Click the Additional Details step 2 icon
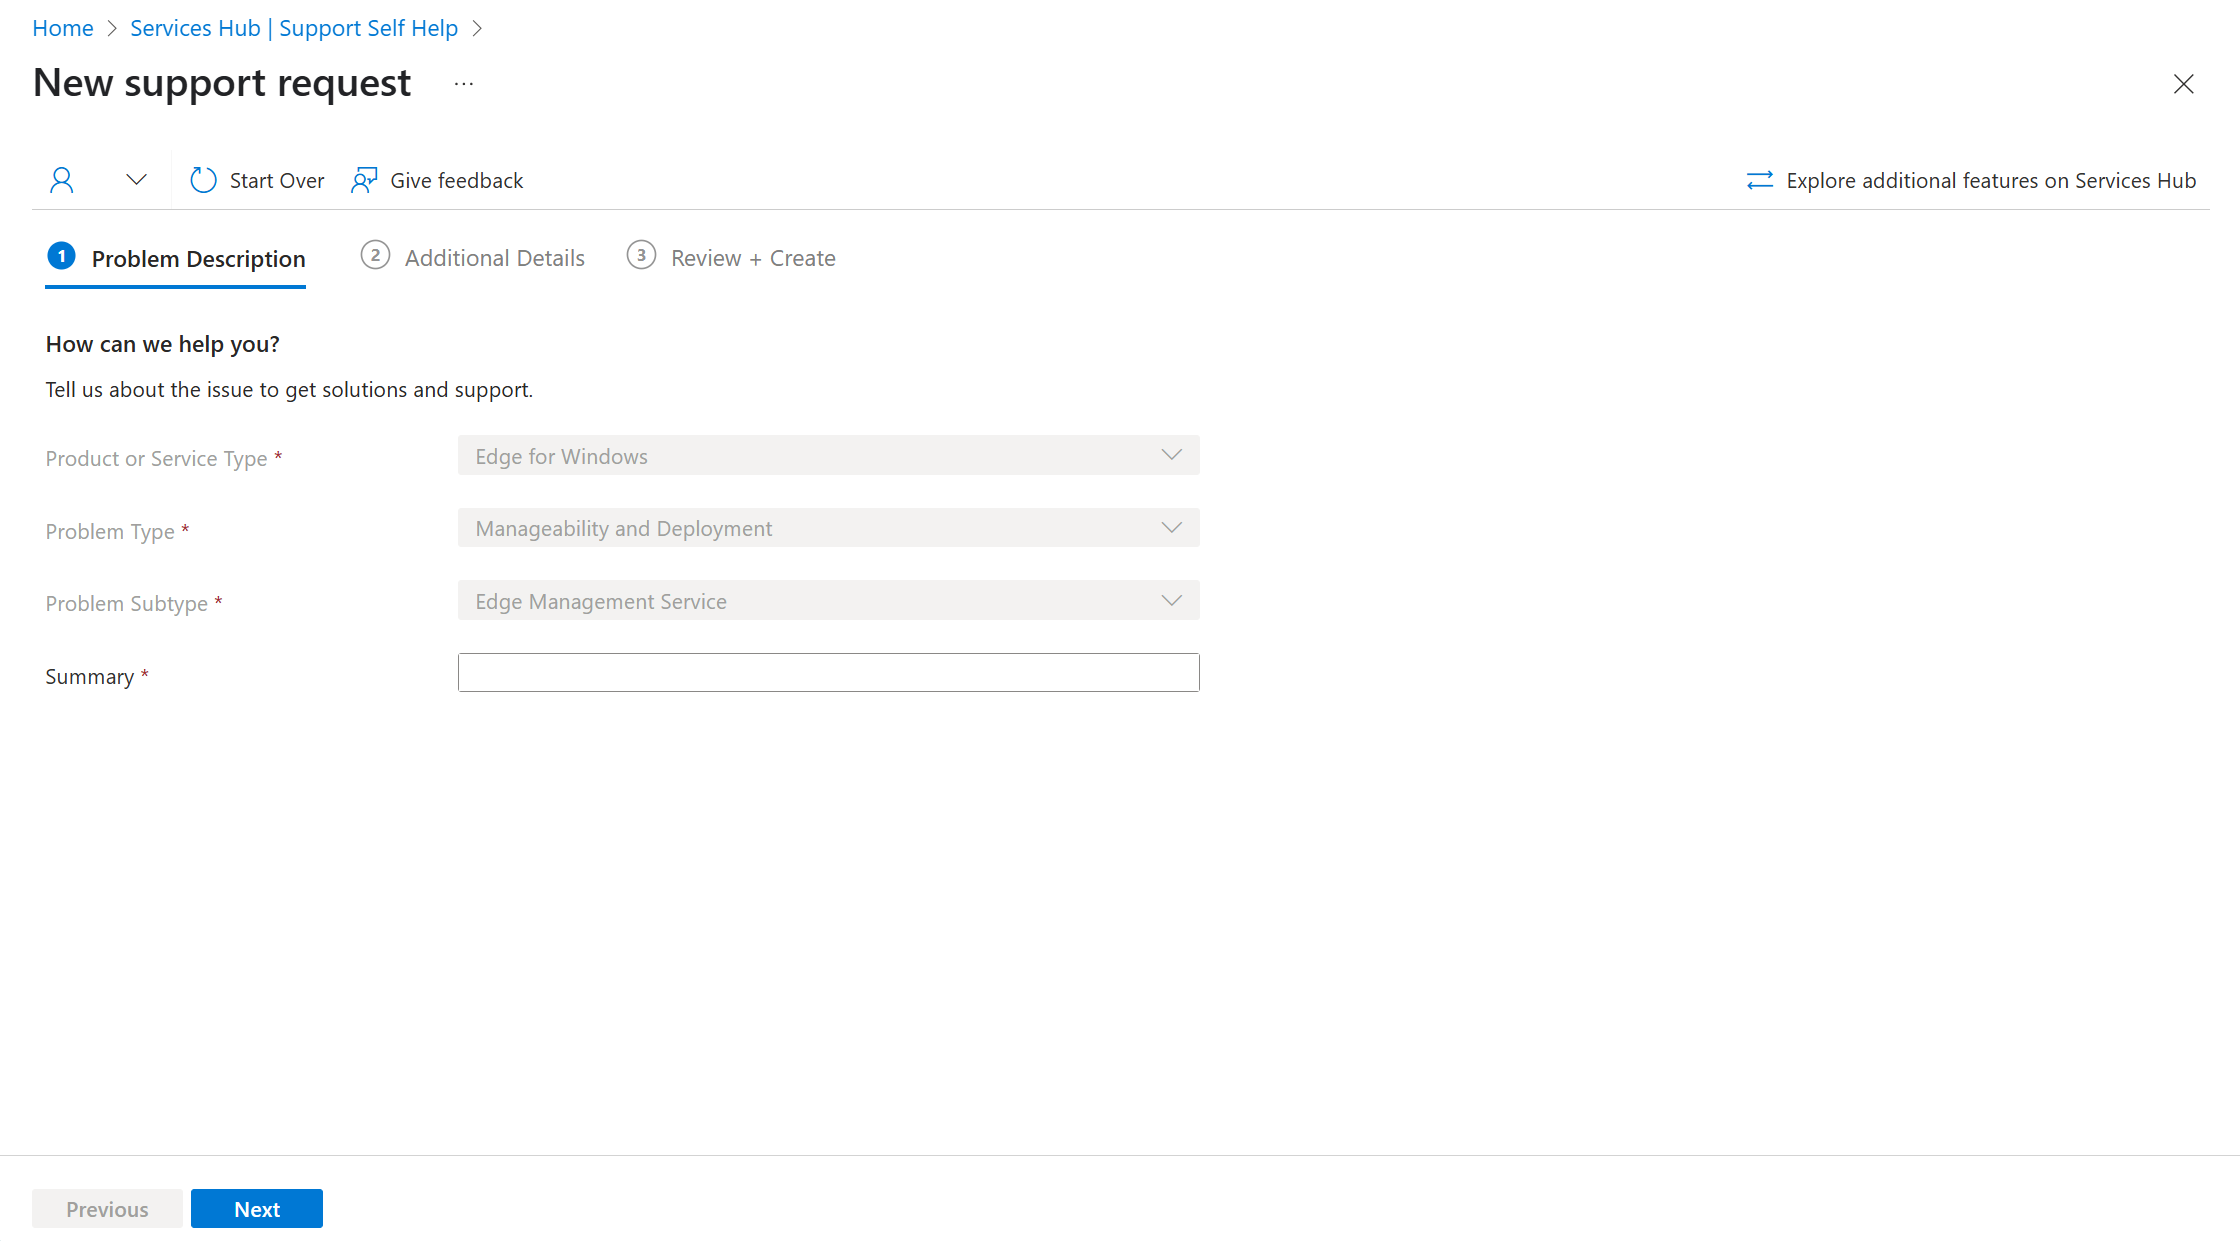This screenshot has width=2240, height=1241. [374, 257]
